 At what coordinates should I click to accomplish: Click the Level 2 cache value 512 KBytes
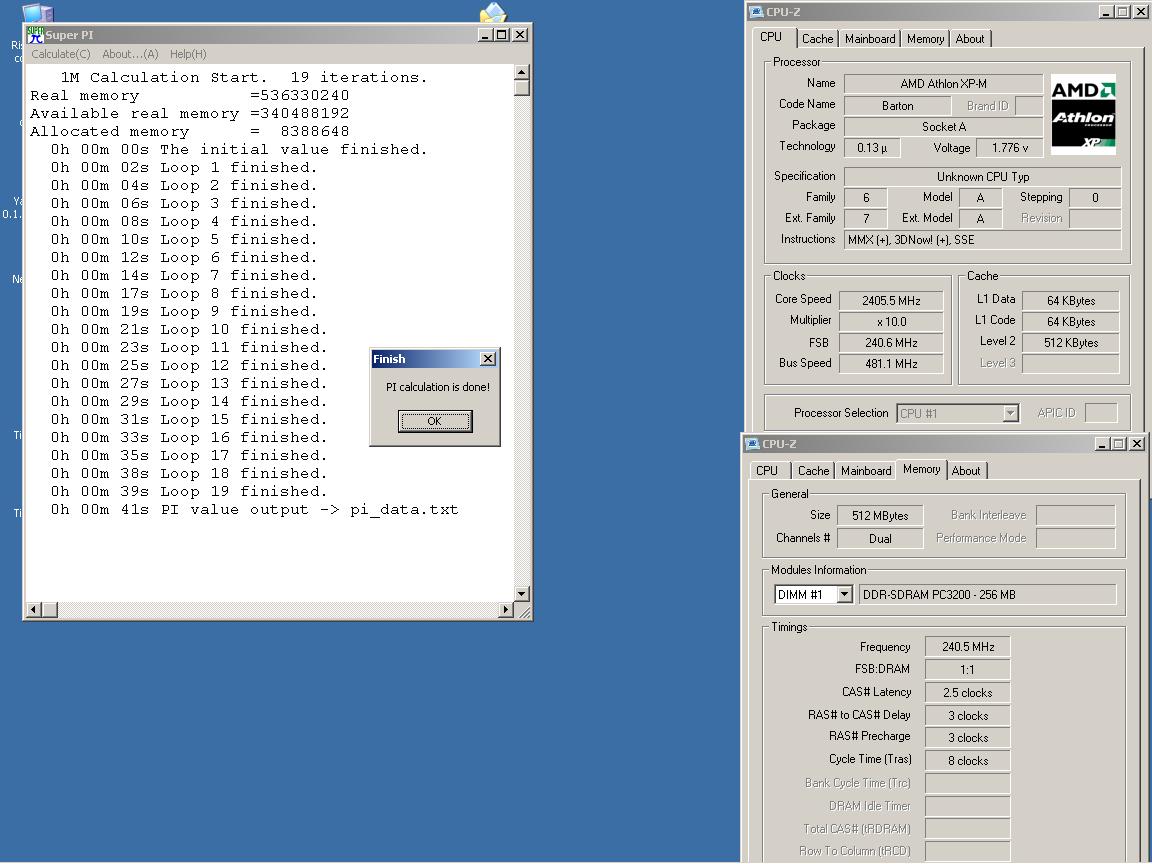coord(1071,343)
